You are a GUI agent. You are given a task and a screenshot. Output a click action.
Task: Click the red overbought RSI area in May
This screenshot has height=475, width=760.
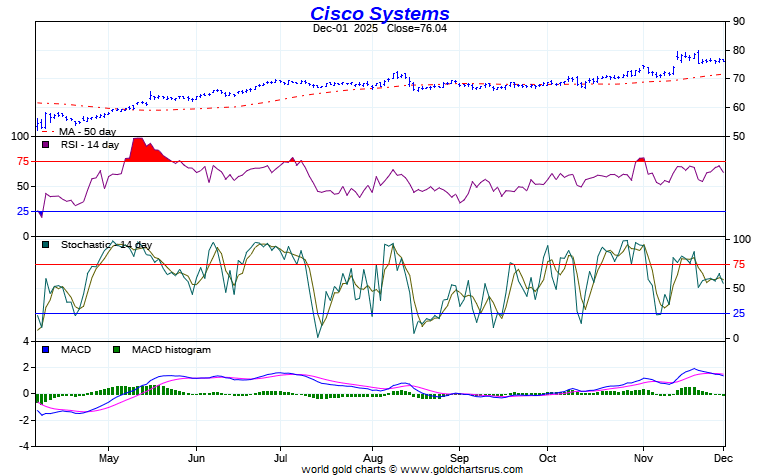(145, 151)
